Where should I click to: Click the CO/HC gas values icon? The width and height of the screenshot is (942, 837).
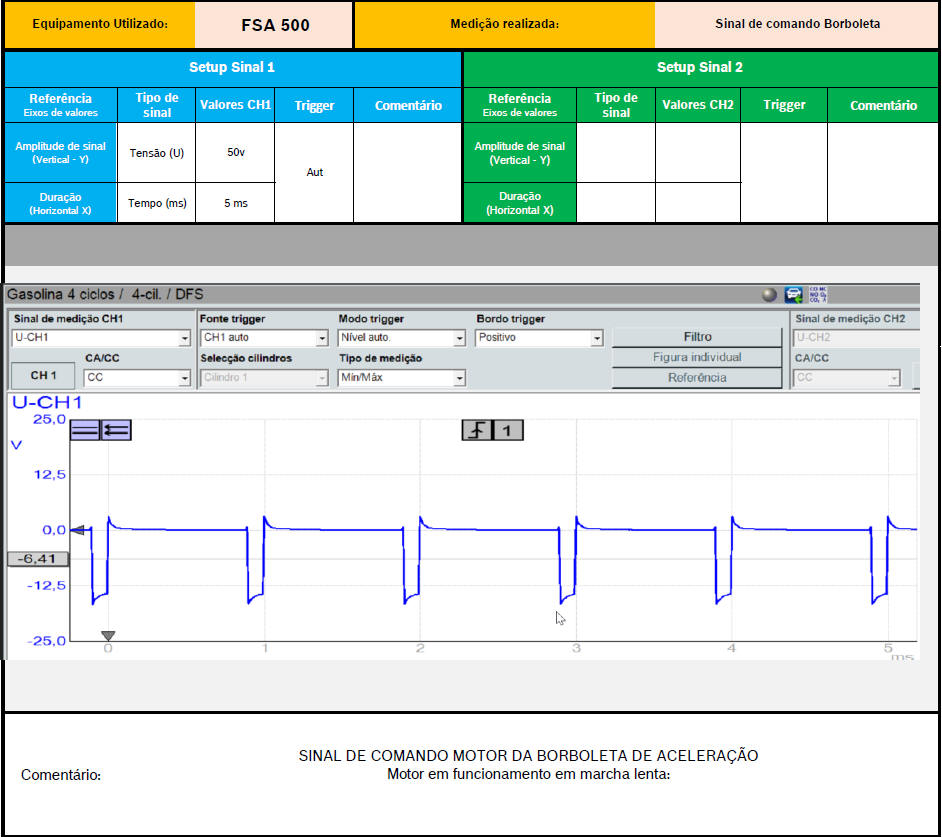(817, 295)
